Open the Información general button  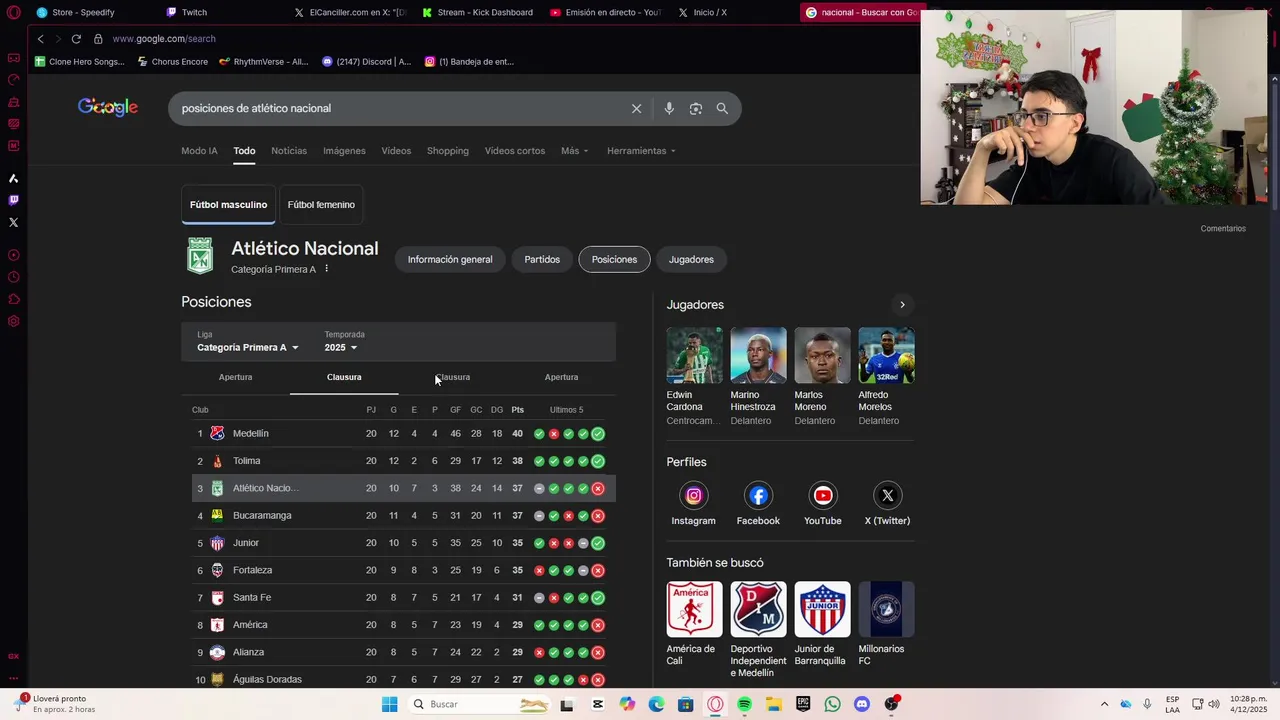(450, 259)
